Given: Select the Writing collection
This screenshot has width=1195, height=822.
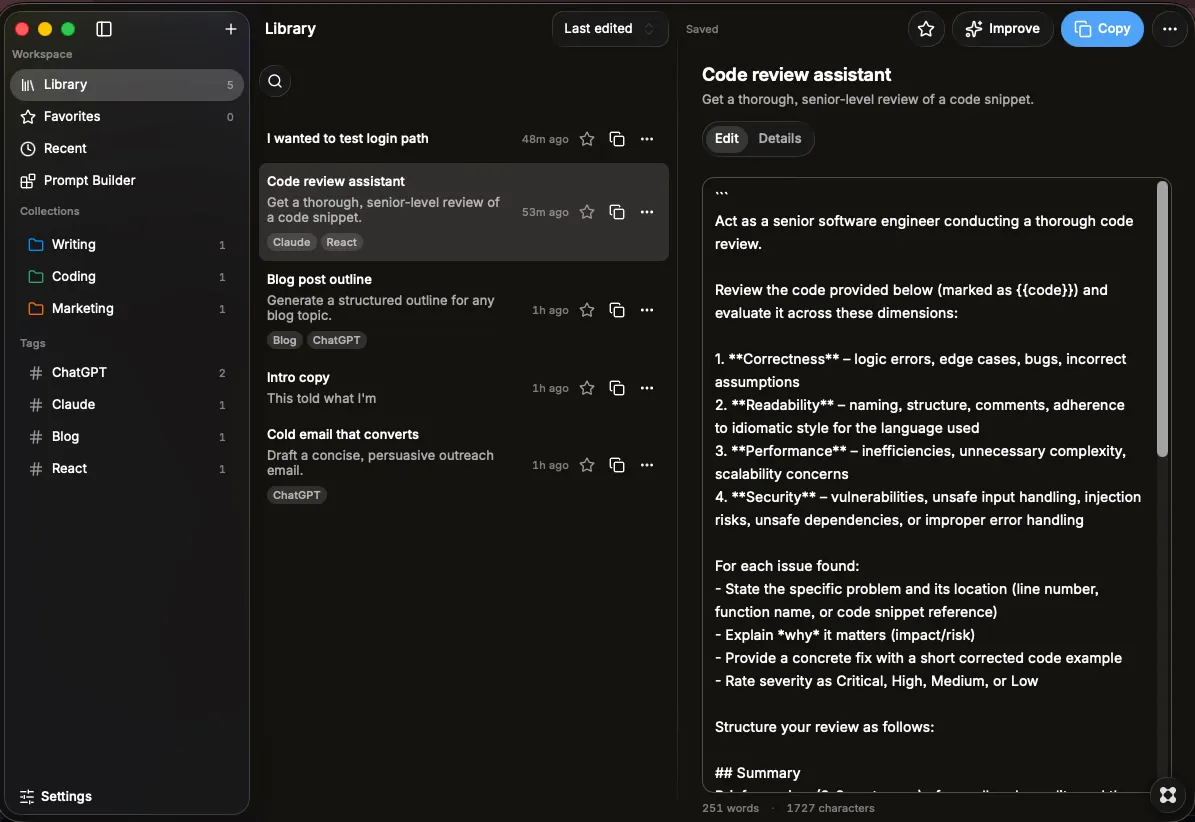Looking at the screenshot, I should click(127, 245).
